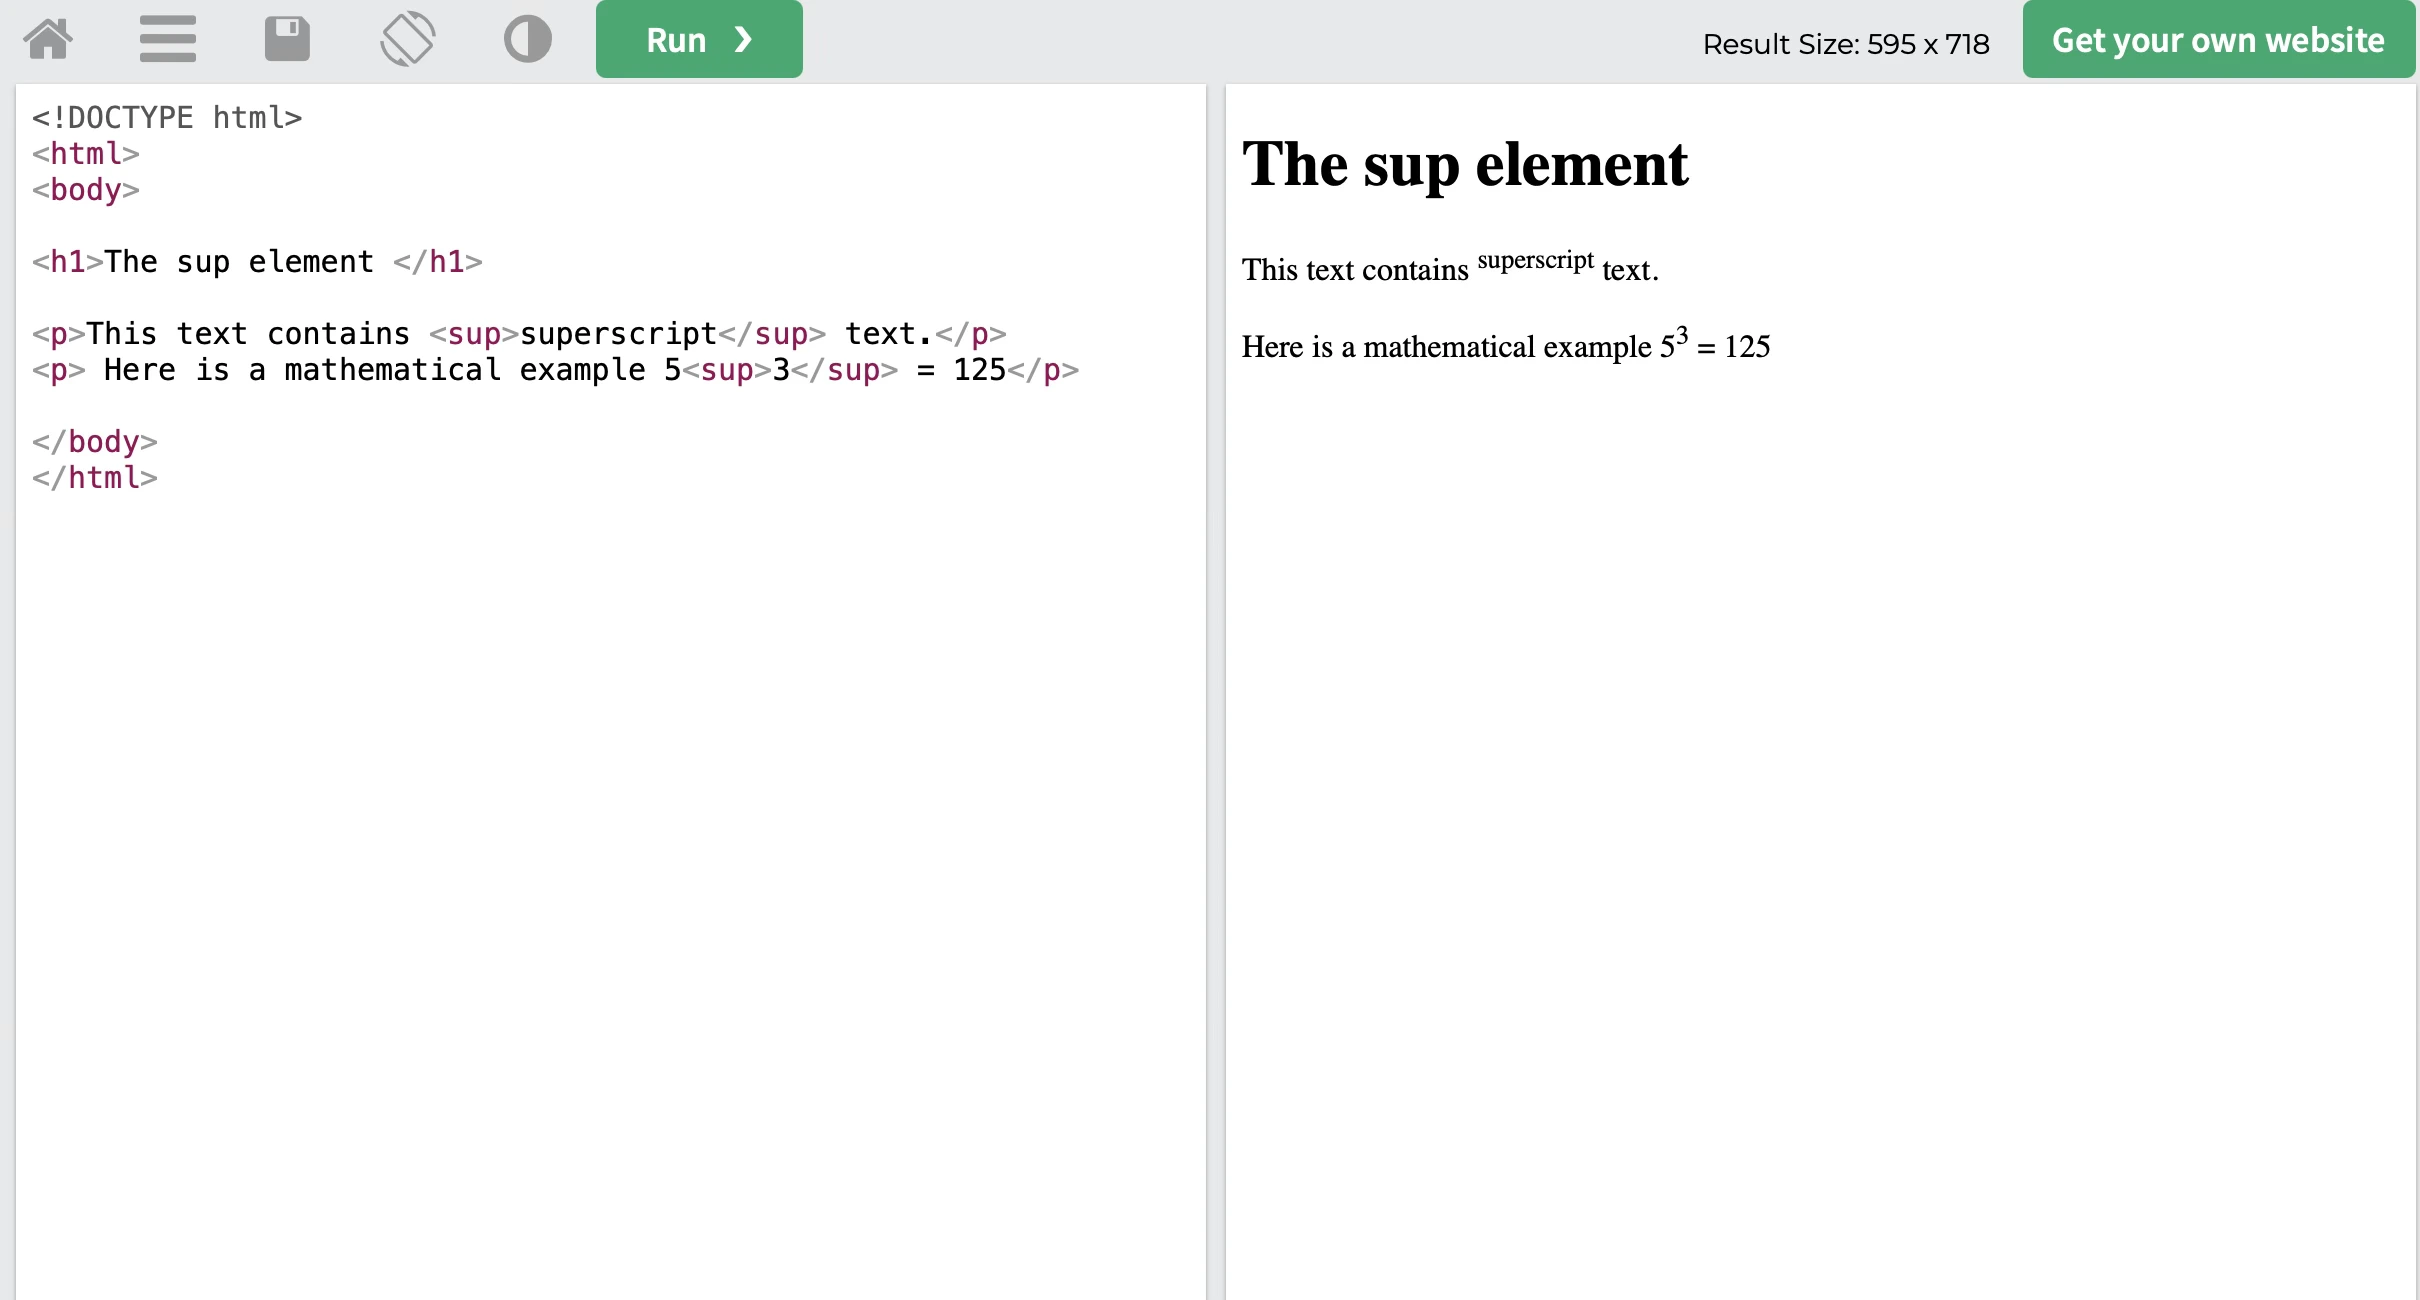Click the mathematical example code line
This screenshot has width=2420, height=1300.
coord(555,369)
